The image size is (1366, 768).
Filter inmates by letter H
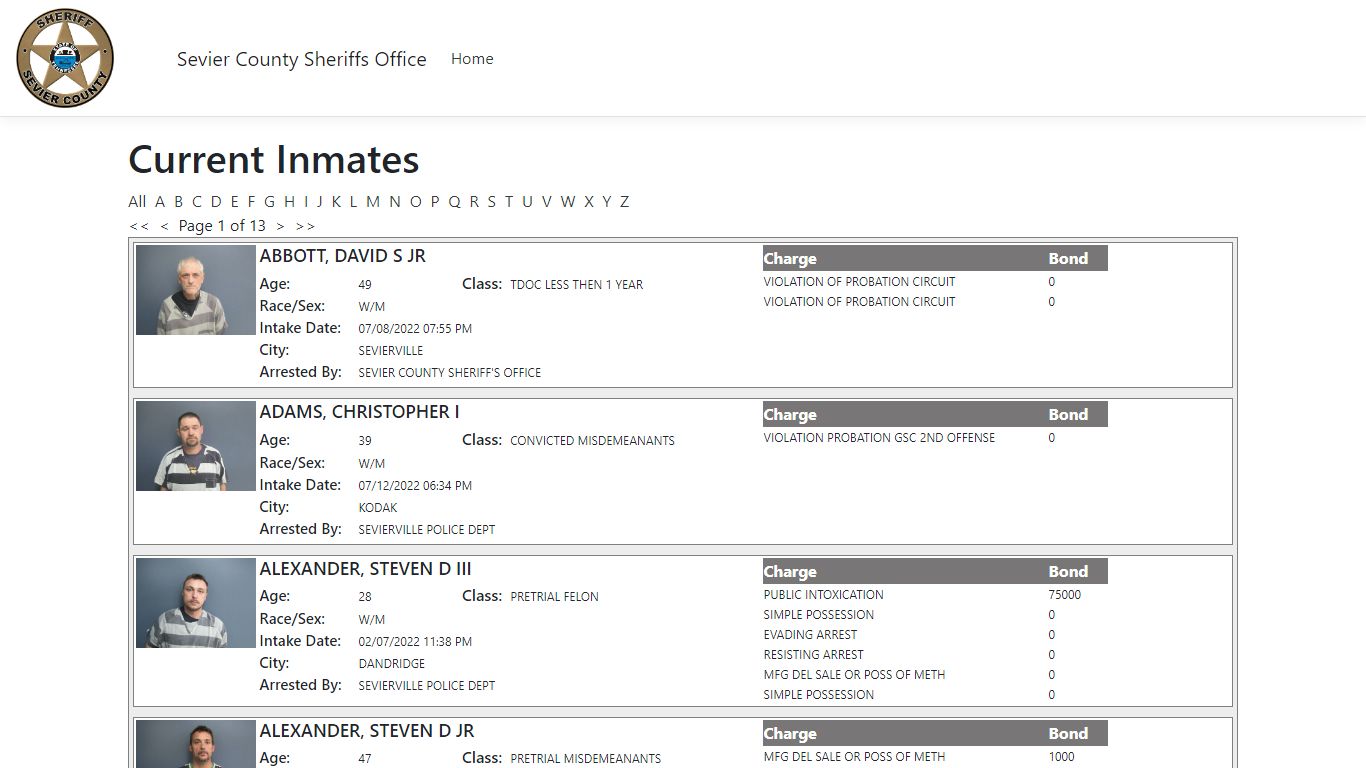[x=289, y=201]
